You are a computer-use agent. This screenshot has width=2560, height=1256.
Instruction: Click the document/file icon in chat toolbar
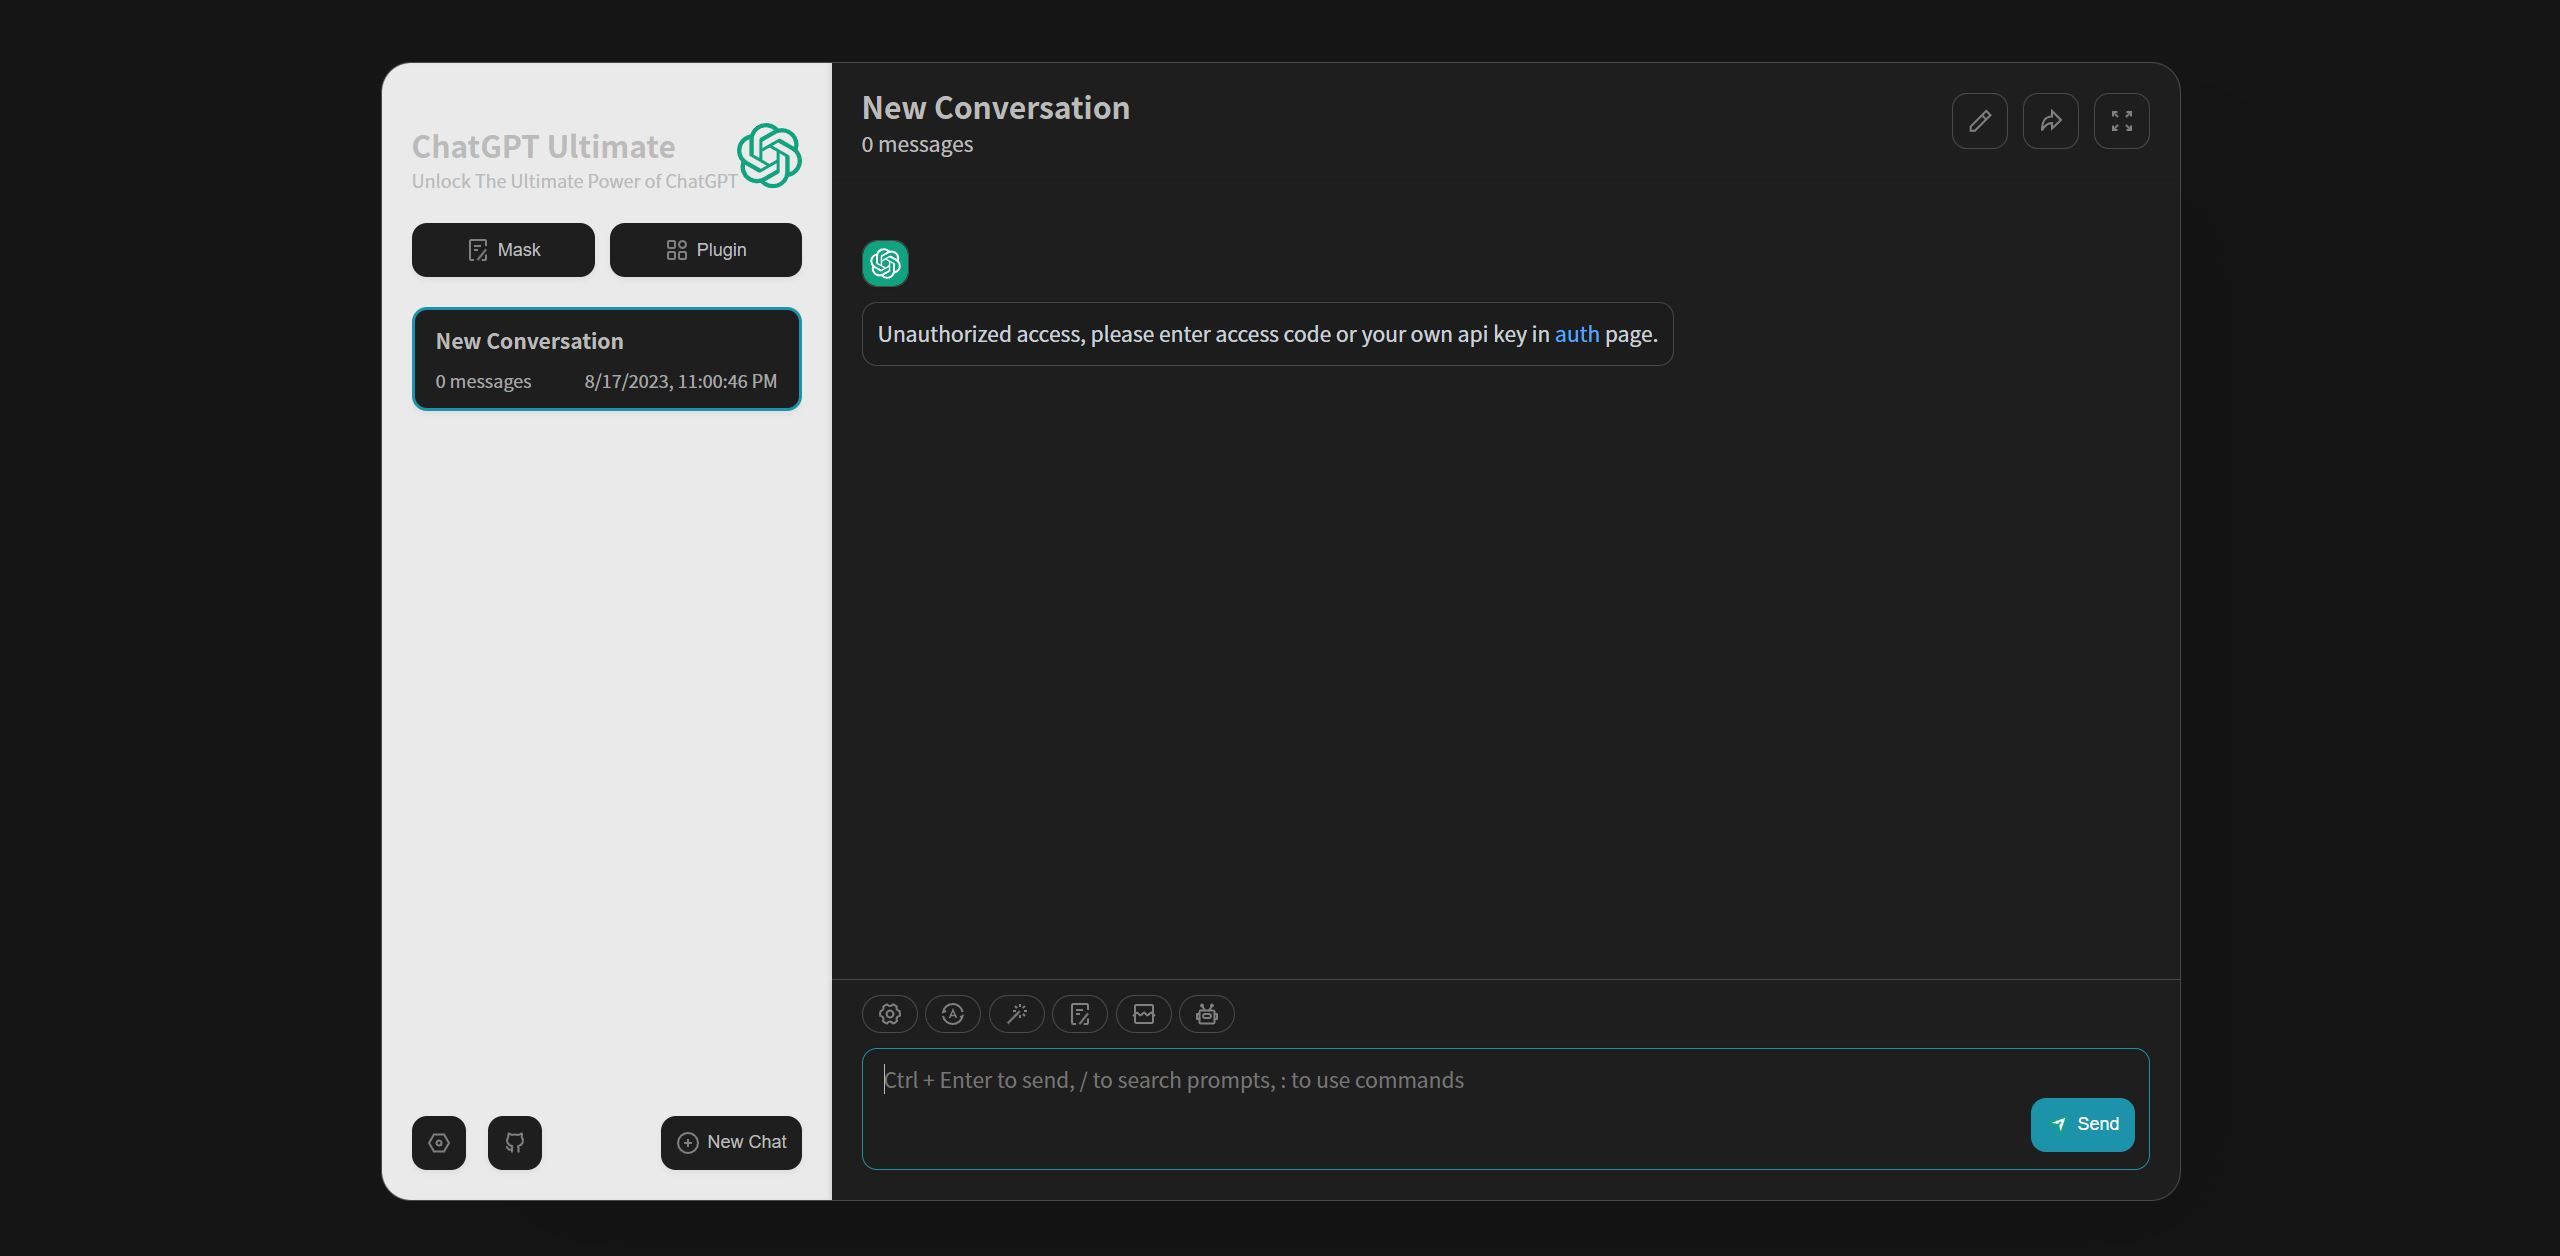click(1081, 1013)
